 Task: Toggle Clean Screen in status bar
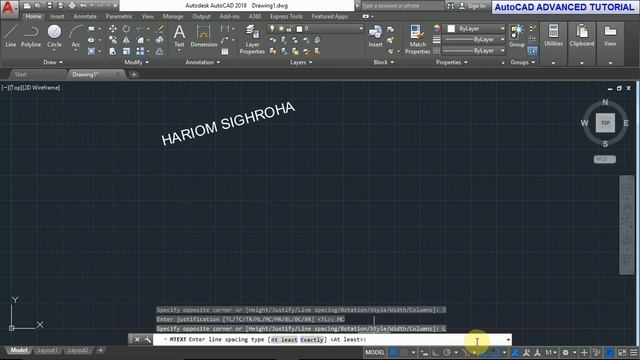coord(622,352)
